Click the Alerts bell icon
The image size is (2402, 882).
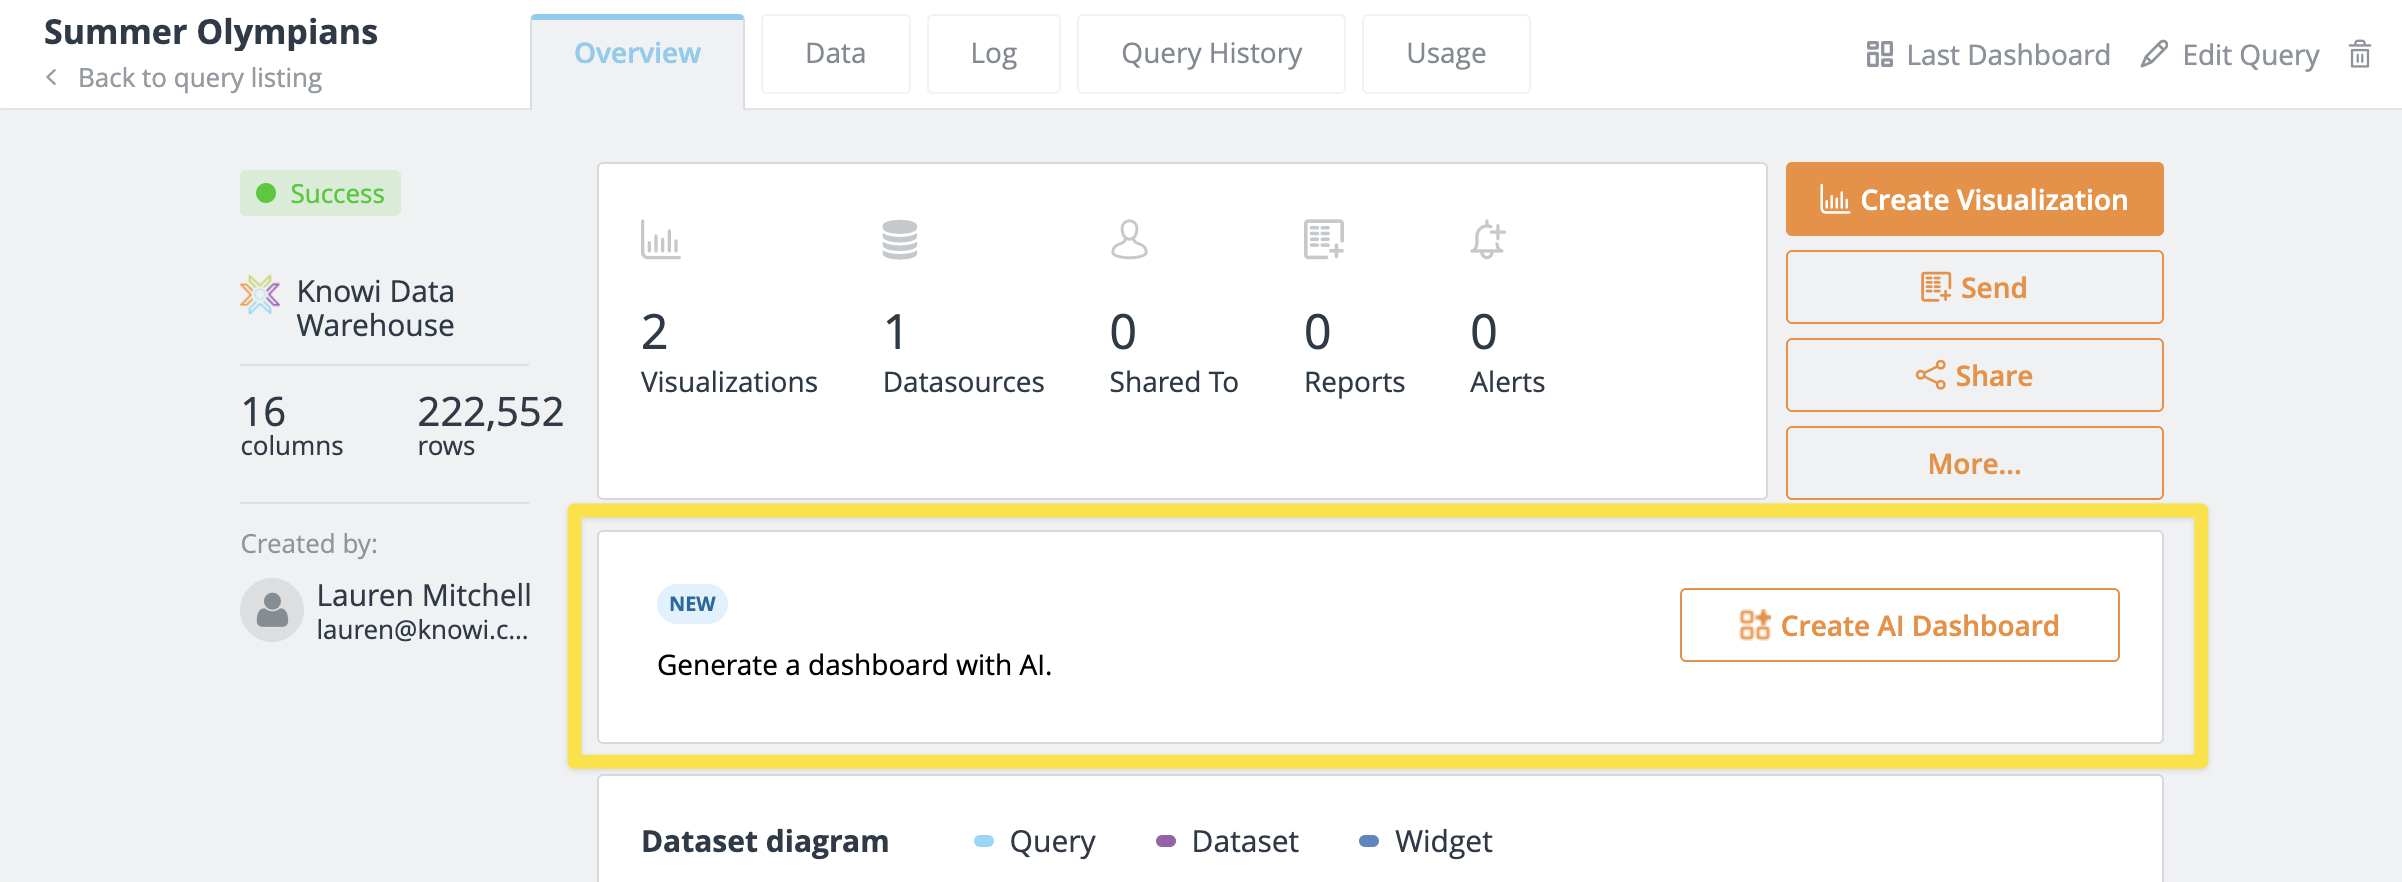click(x=1487, y=240)
